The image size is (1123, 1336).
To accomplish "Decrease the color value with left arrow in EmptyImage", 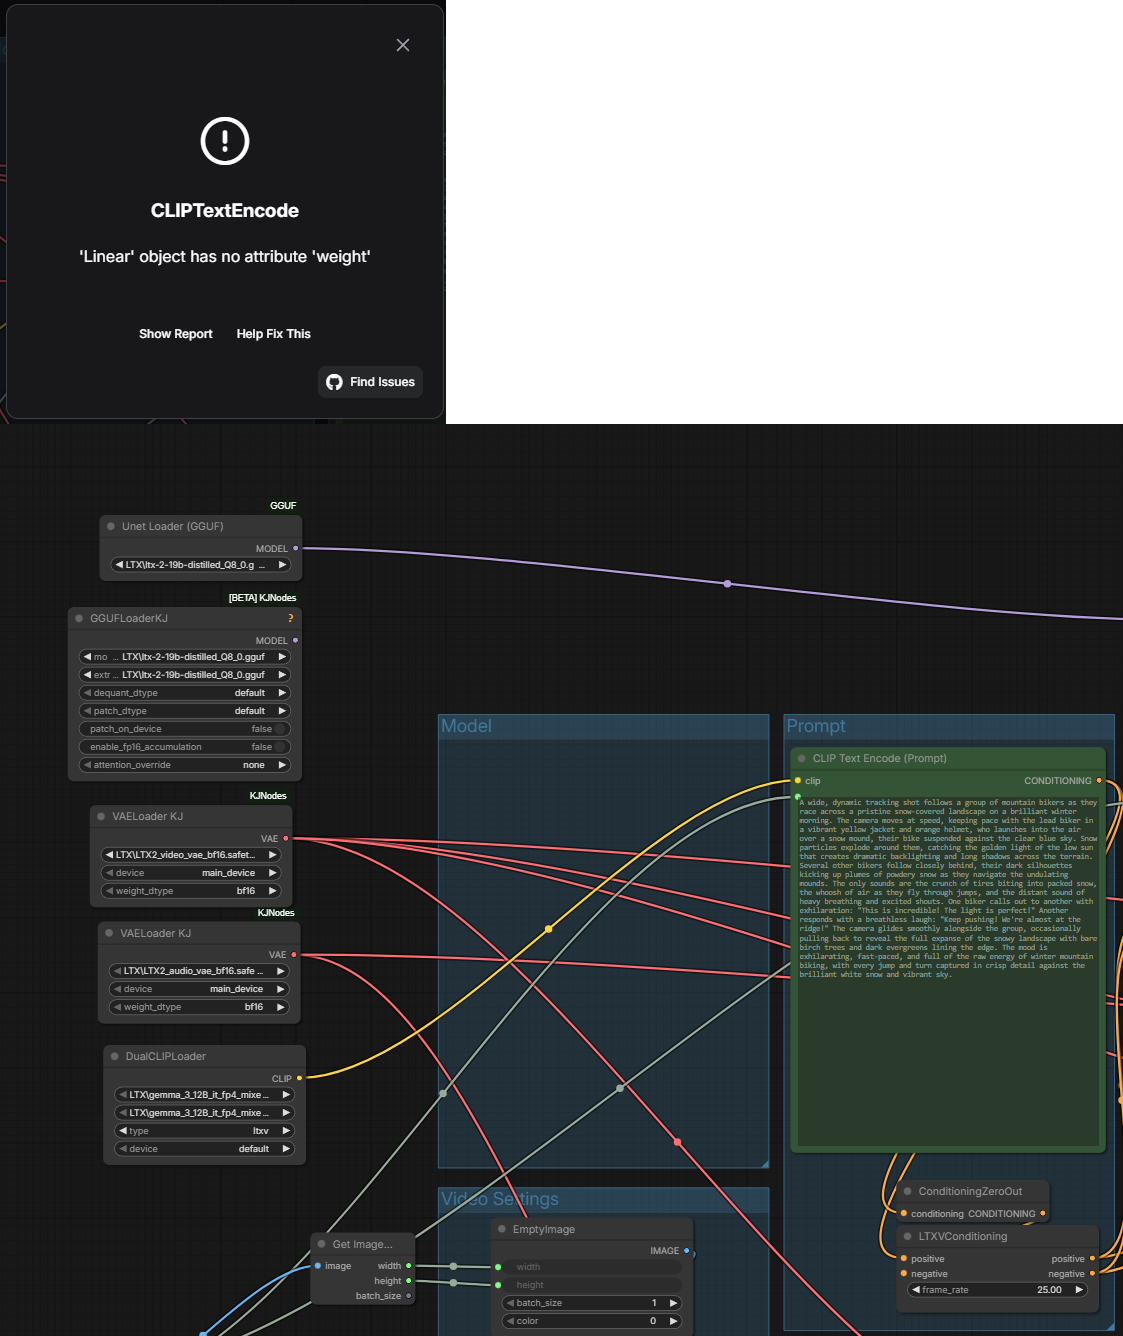I will click(509, 1321).
